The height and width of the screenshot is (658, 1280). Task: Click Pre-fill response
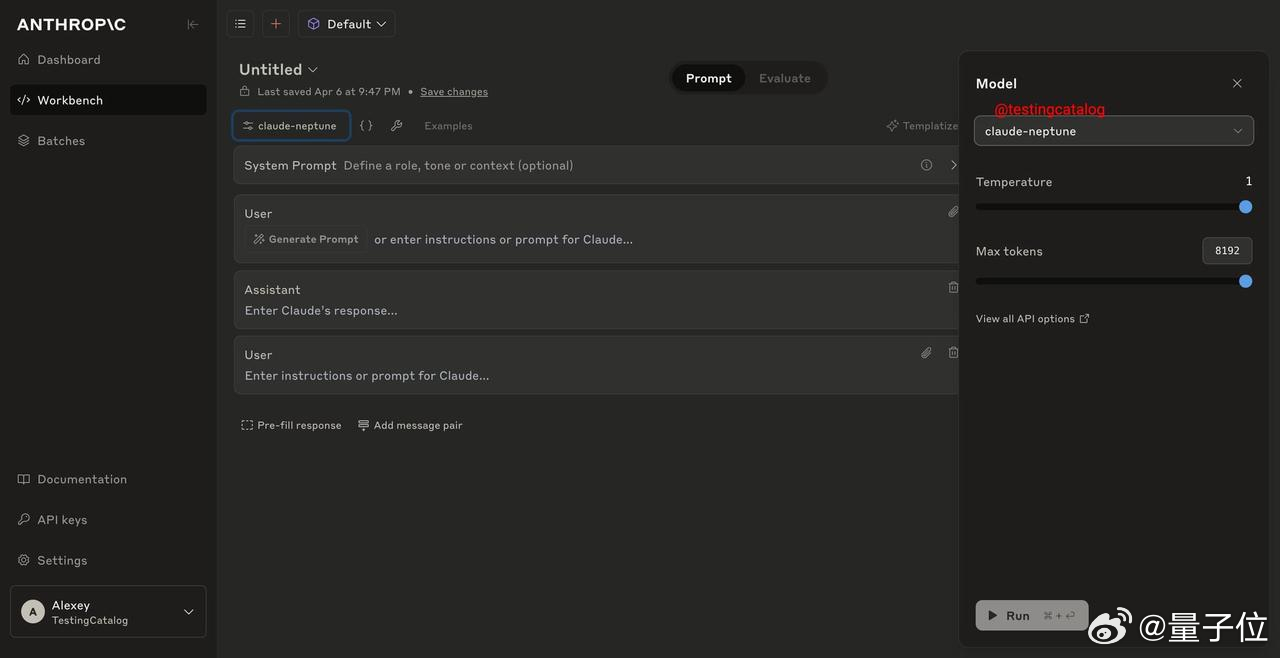(x=291, y=425)
